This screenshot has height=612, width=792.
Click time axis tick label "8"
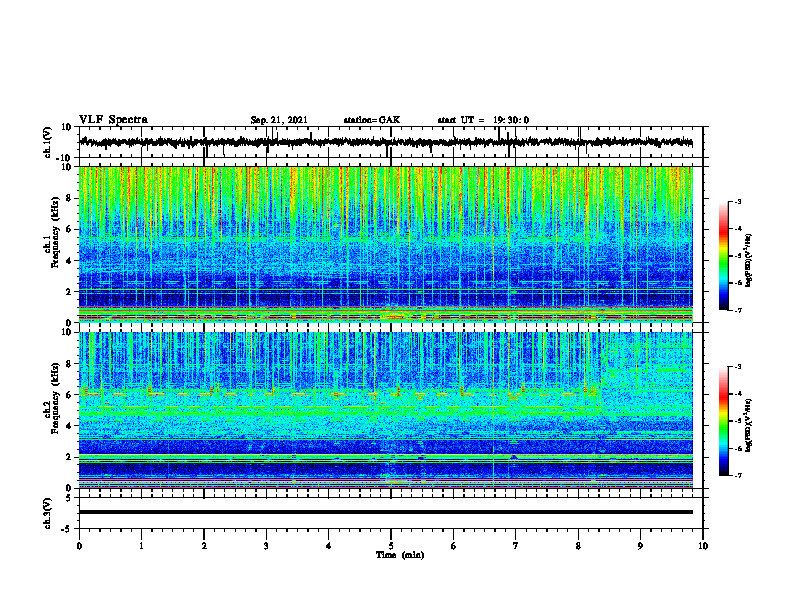tap(578, 546)
